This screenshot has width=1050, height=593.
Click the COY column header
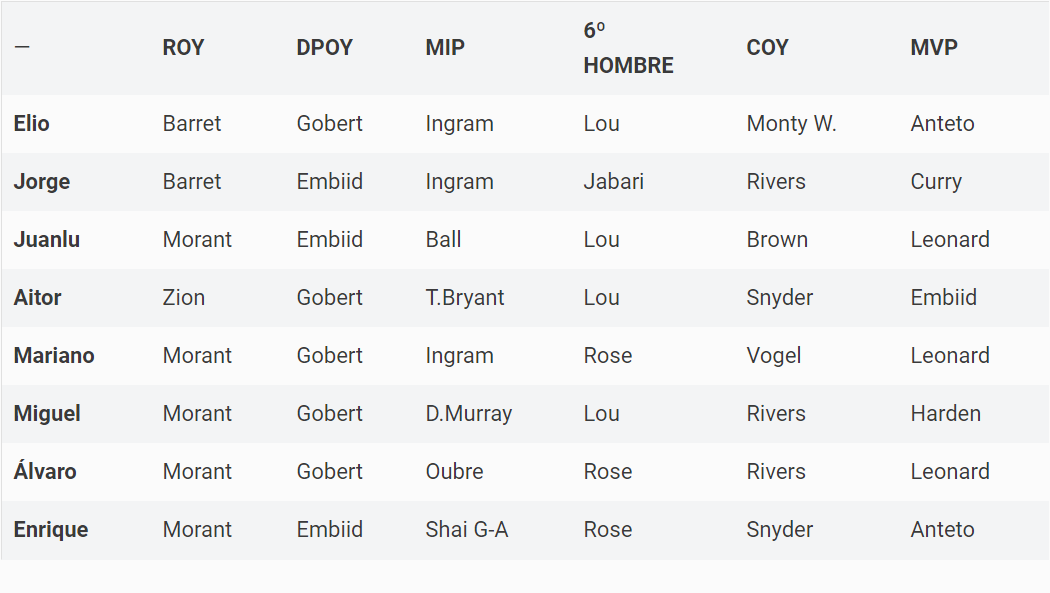pyautogui.click(x=767, y=48)
